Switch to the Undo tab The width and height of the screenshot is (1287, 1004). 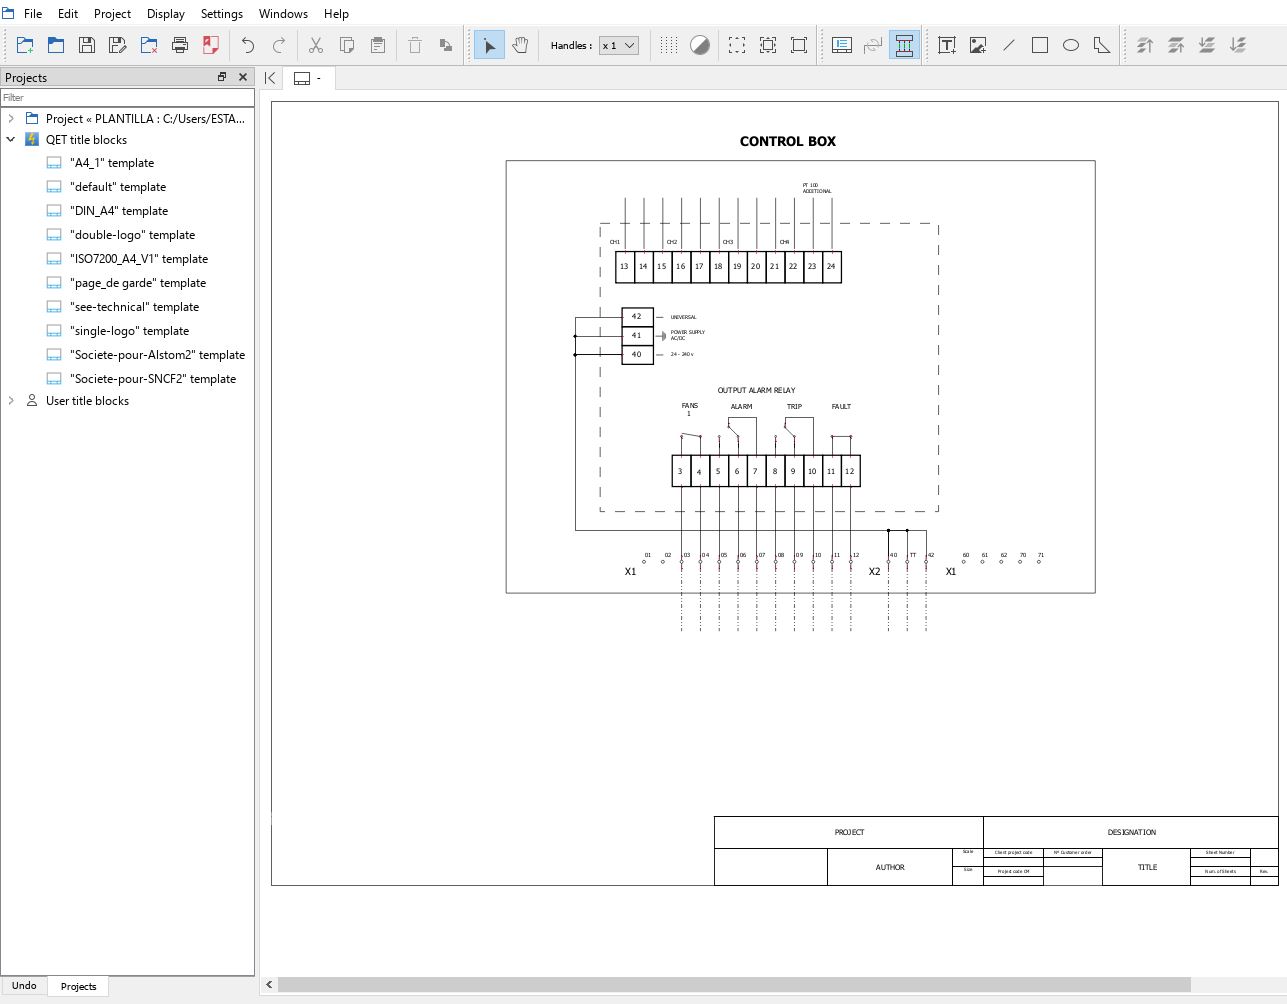24,986
